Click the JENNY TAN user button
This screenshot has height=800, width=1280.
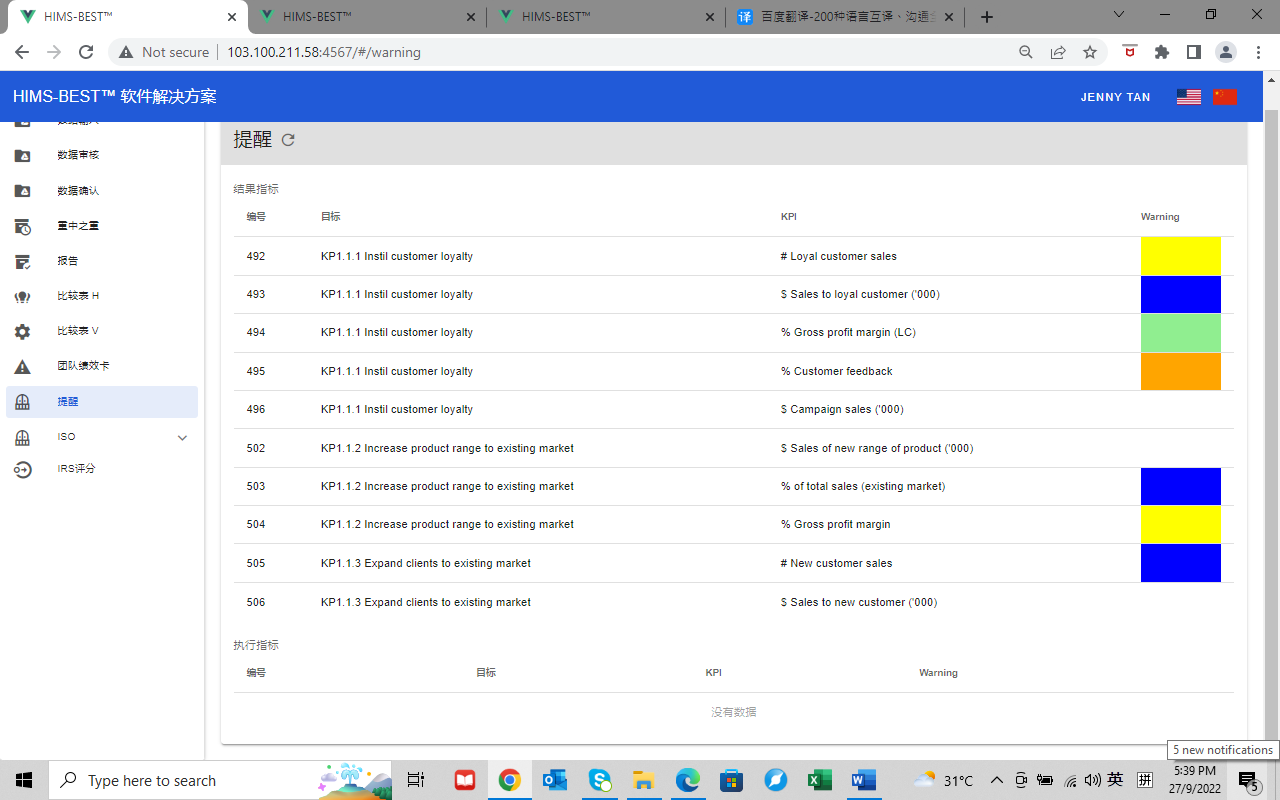click(x=1115, y=97)
